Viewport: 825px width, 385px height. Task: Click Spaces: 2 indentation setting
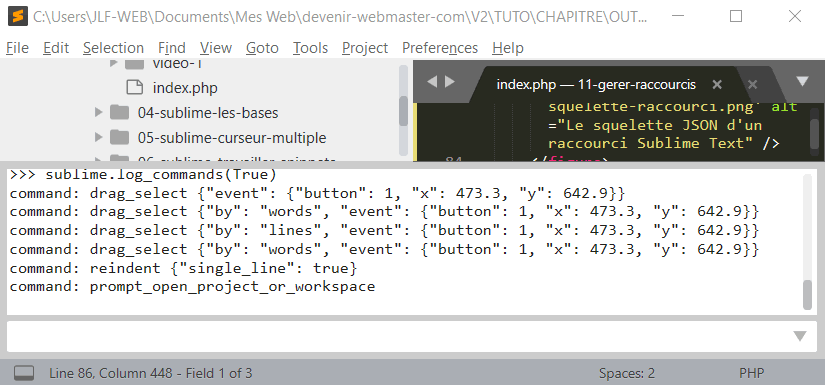(x=627, y=373)
